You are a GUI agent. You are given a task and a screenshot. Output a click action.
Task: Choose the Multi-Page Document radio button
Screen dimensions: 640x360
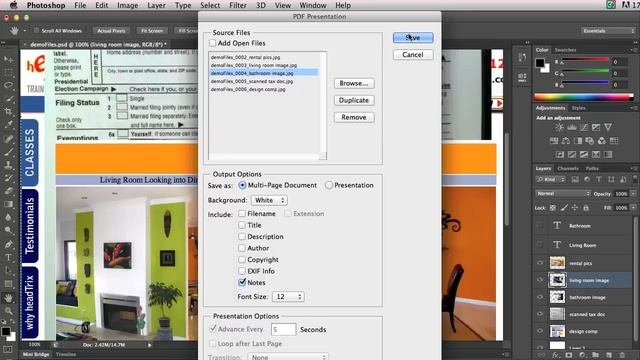click(x=242, y=185)
